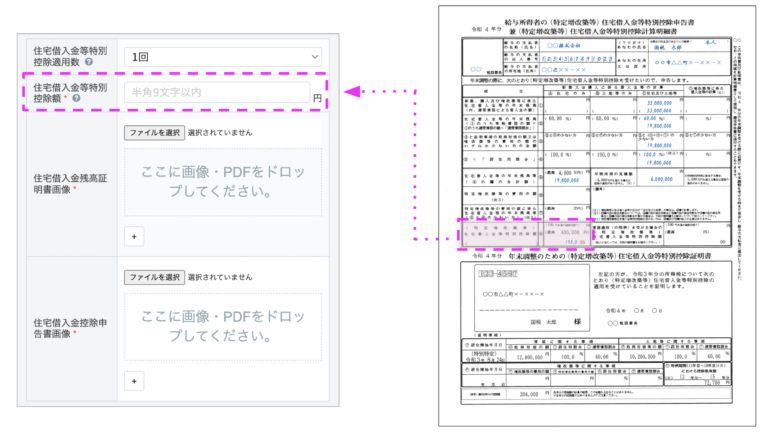The height and width of the screenshot is (436, 768).
Task: Click the drop area for 残高証明書 image upload
Action: pos(223,181)
